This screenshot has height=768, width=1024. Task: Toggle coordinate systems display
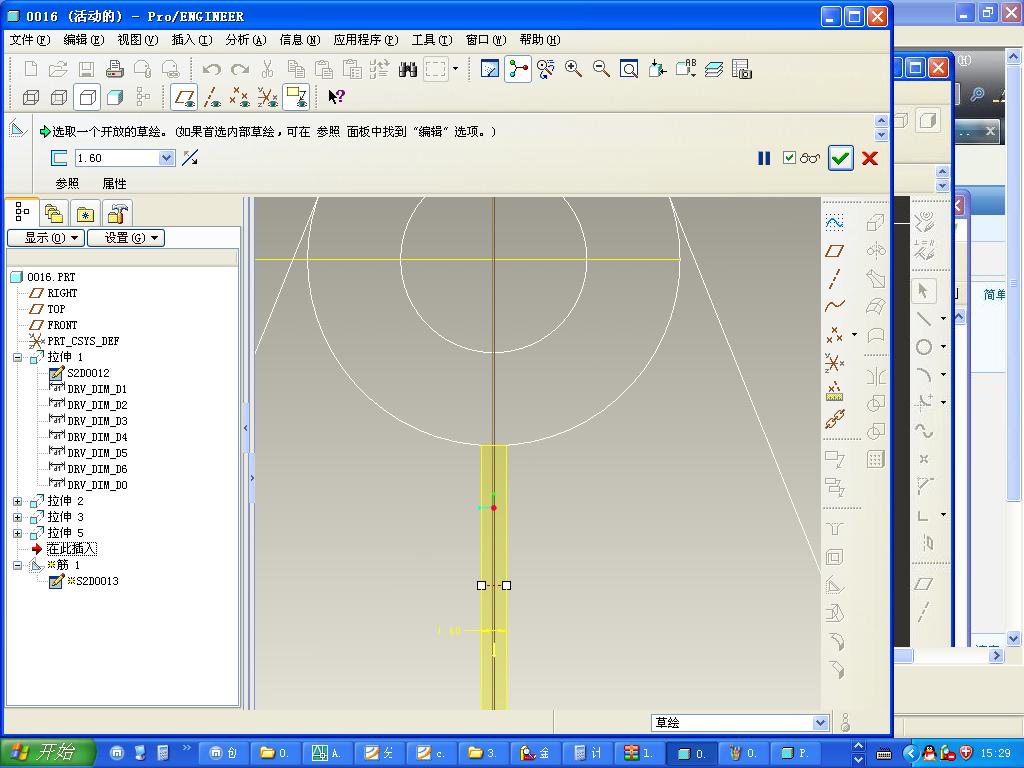point(267,98)
